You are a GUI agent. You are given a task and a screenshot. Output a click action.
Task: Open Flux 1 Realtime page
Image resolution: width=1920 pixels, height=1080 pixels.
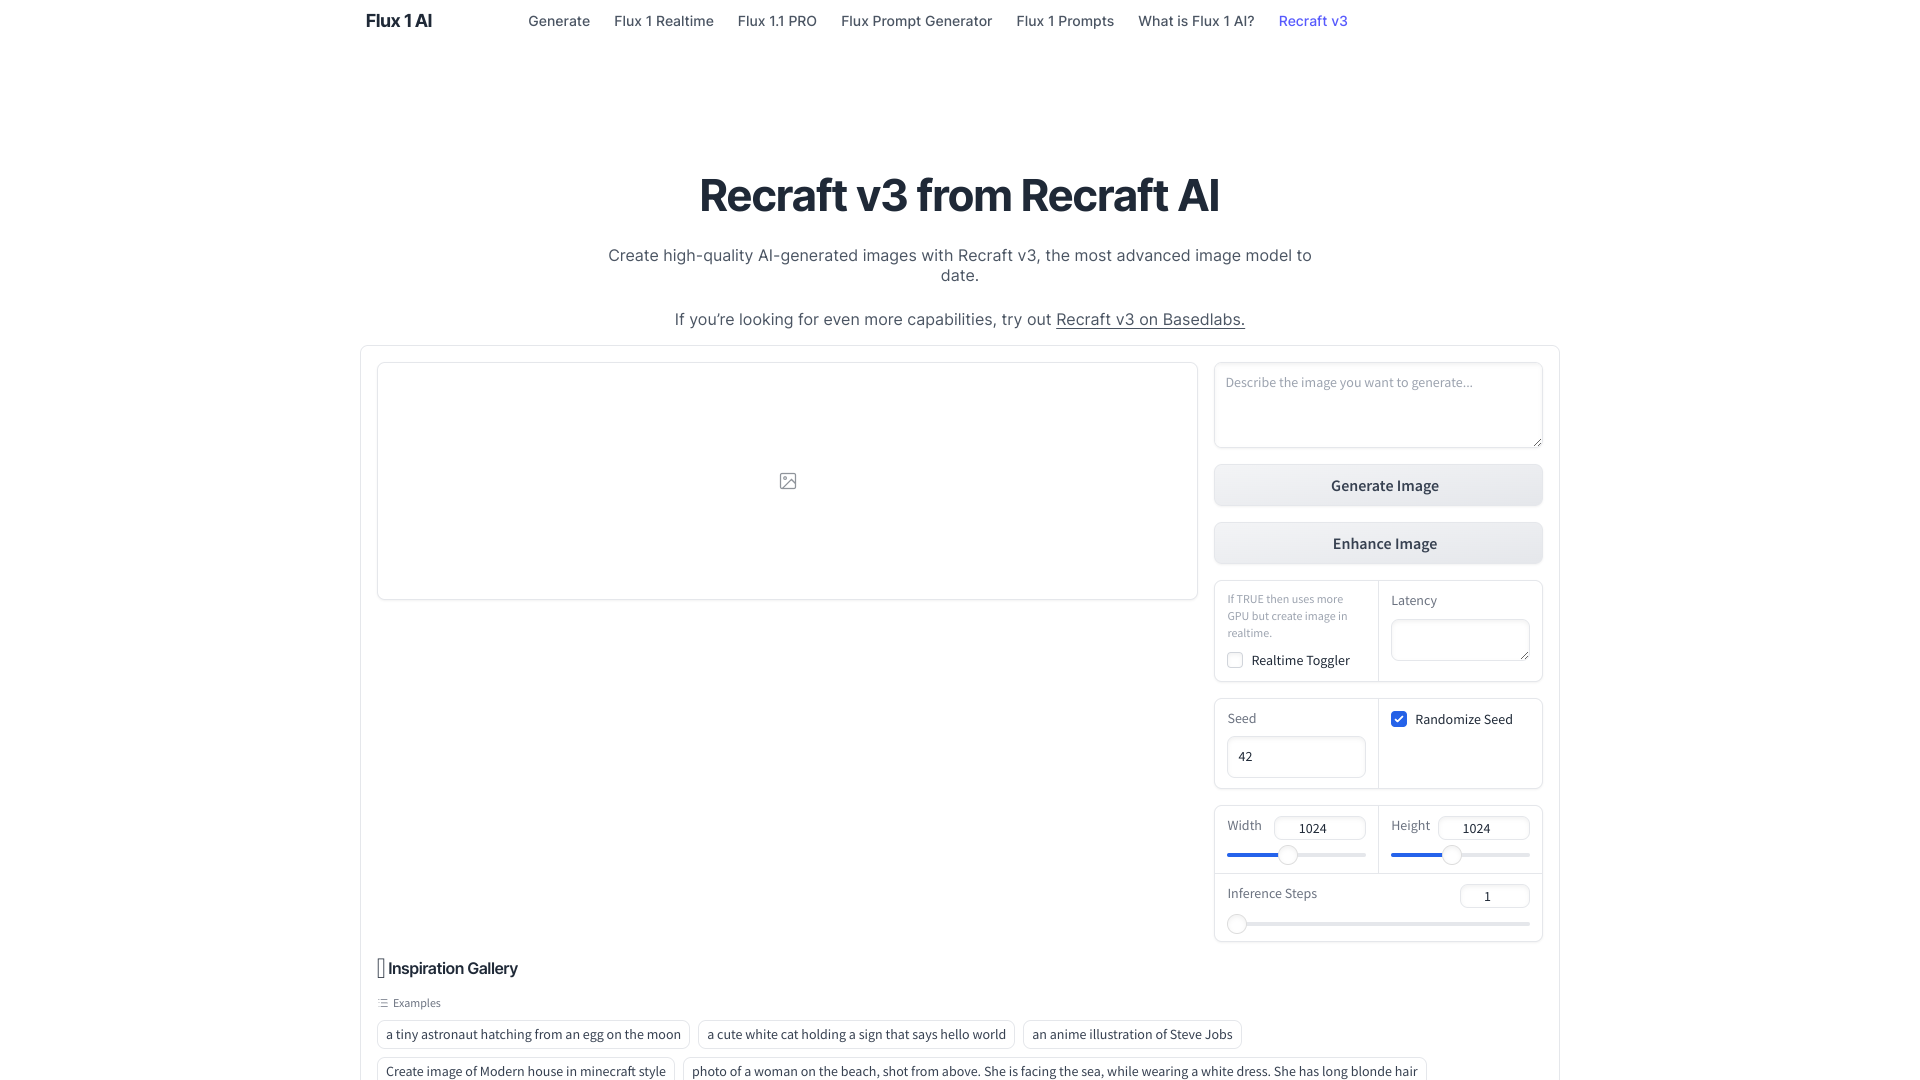(664, 21)
